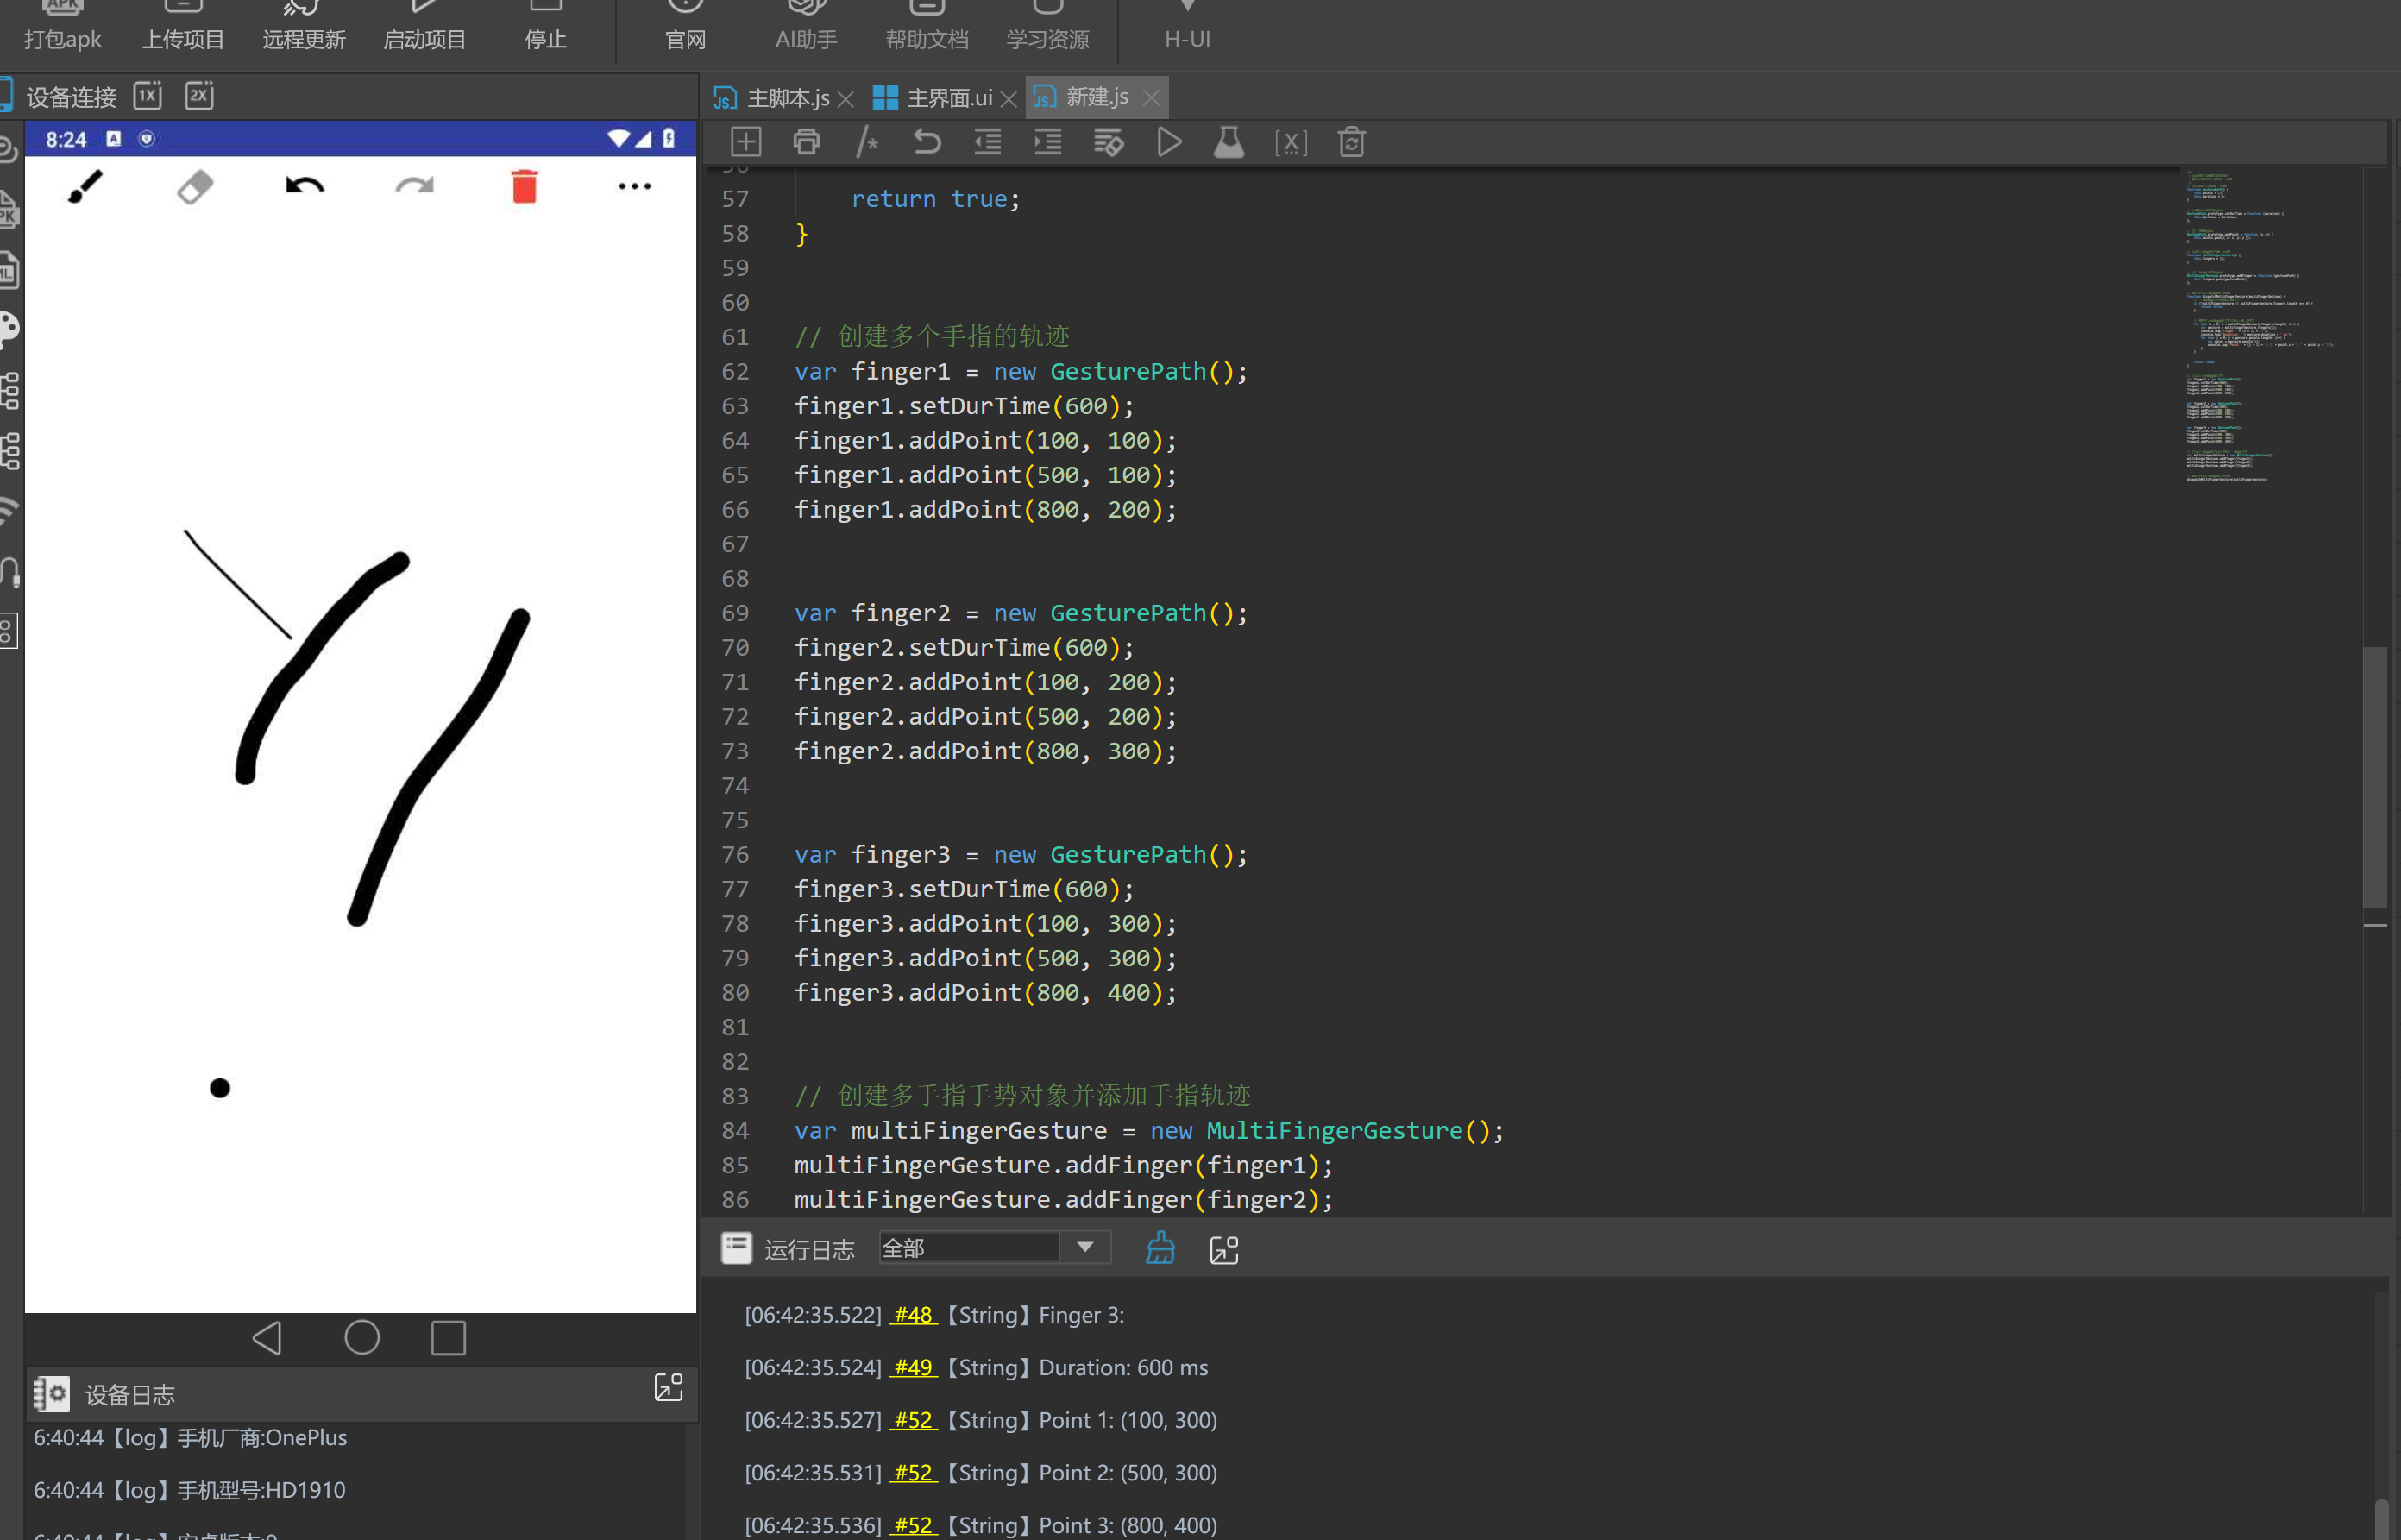This screenshot has width=2401, height=1540.
Task: Click the editor vertical scrollbar thumb
Action: tap(2375, 777)
